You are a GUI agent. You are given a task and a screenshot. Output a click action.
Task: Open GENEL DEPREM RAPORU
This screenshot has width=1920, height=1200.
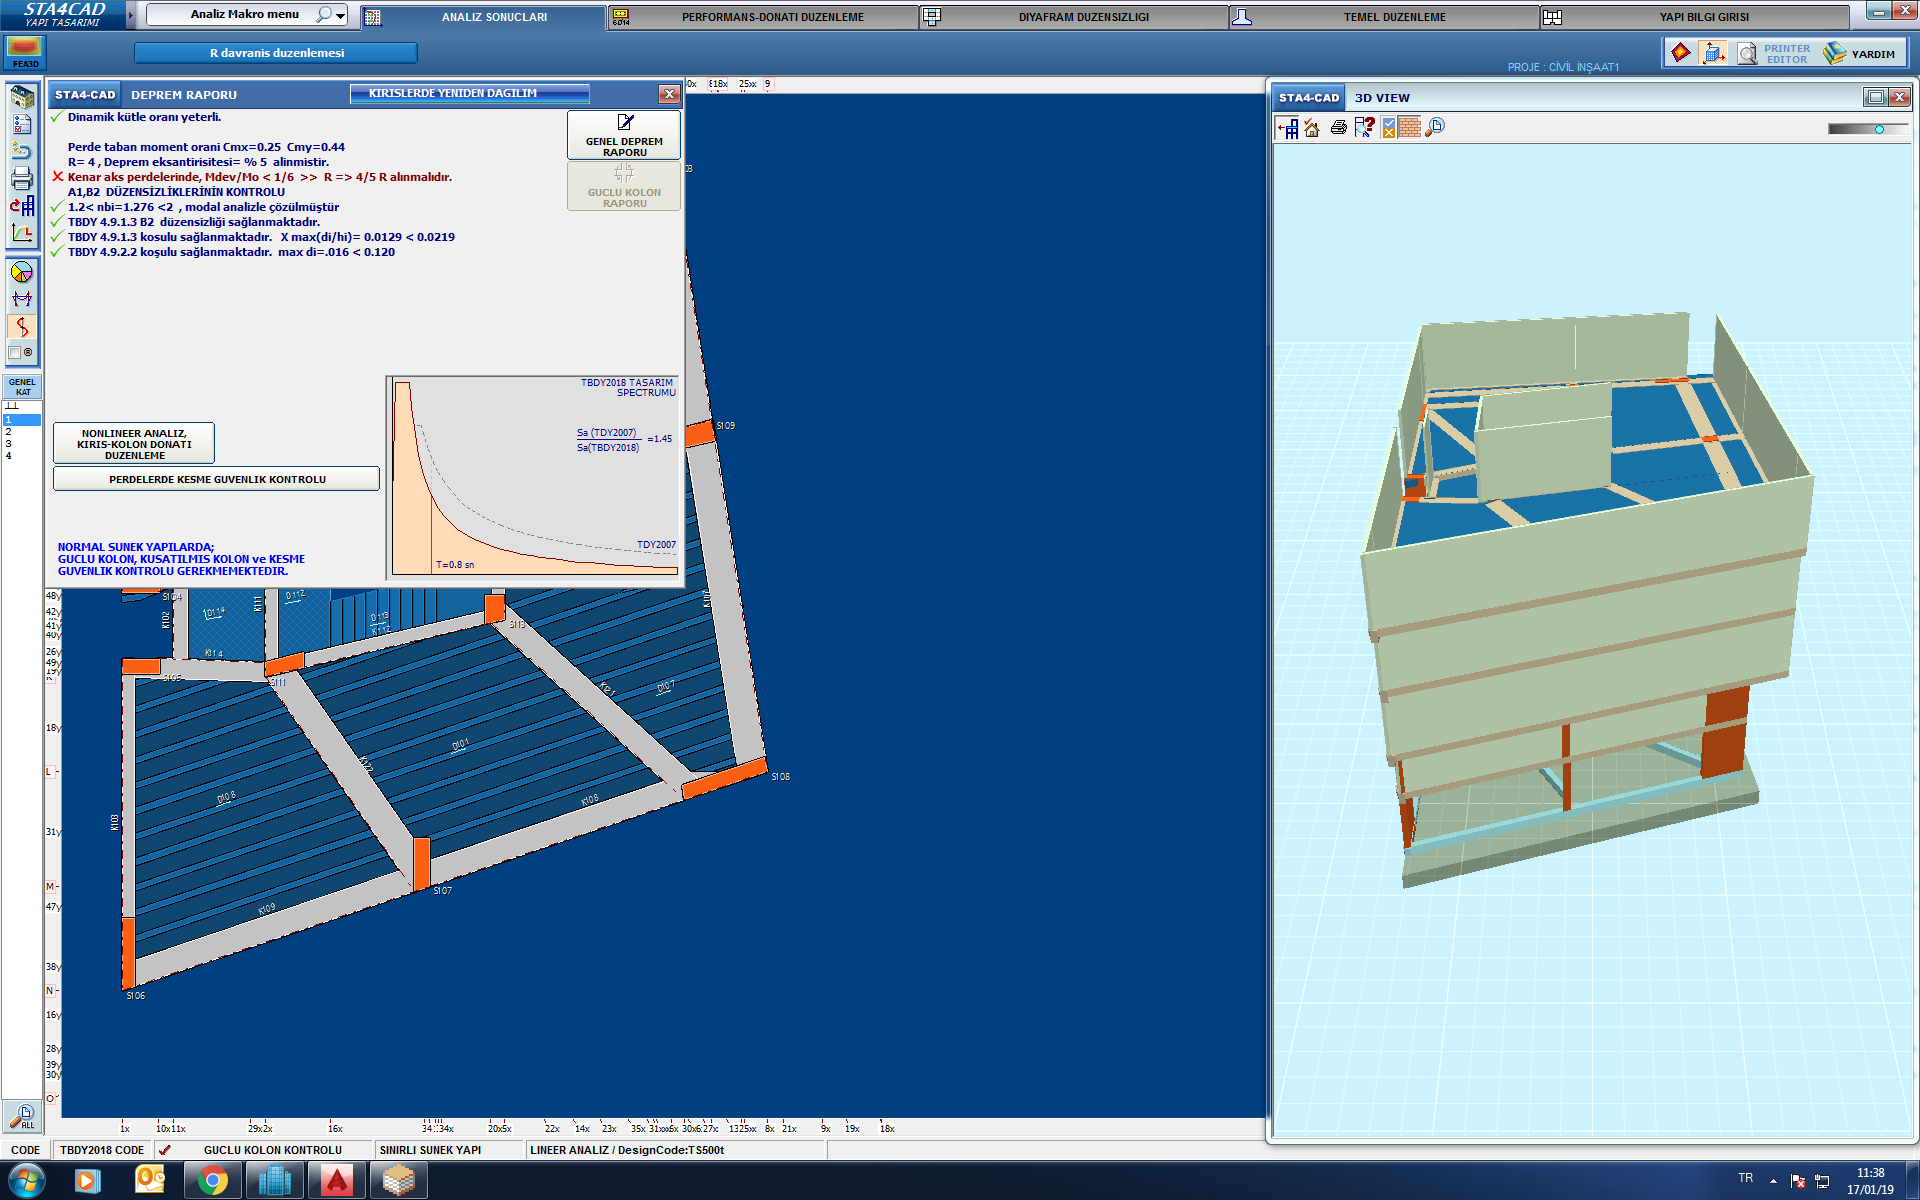click(624, 135)
